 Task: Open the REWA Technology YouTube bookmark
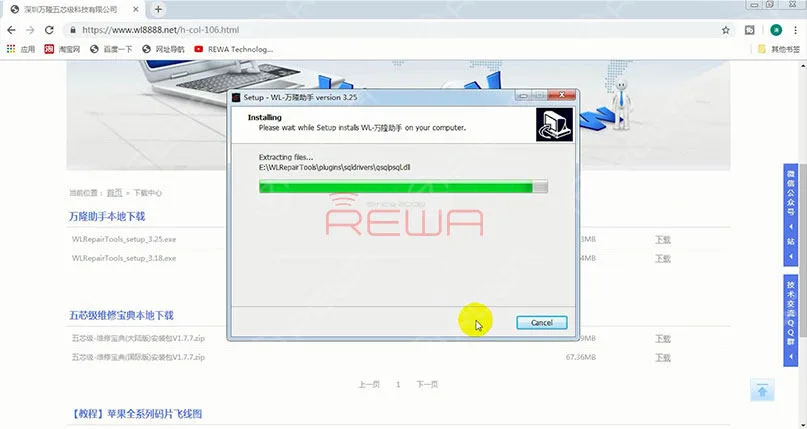pyautogui.click(x=234, y=49)
